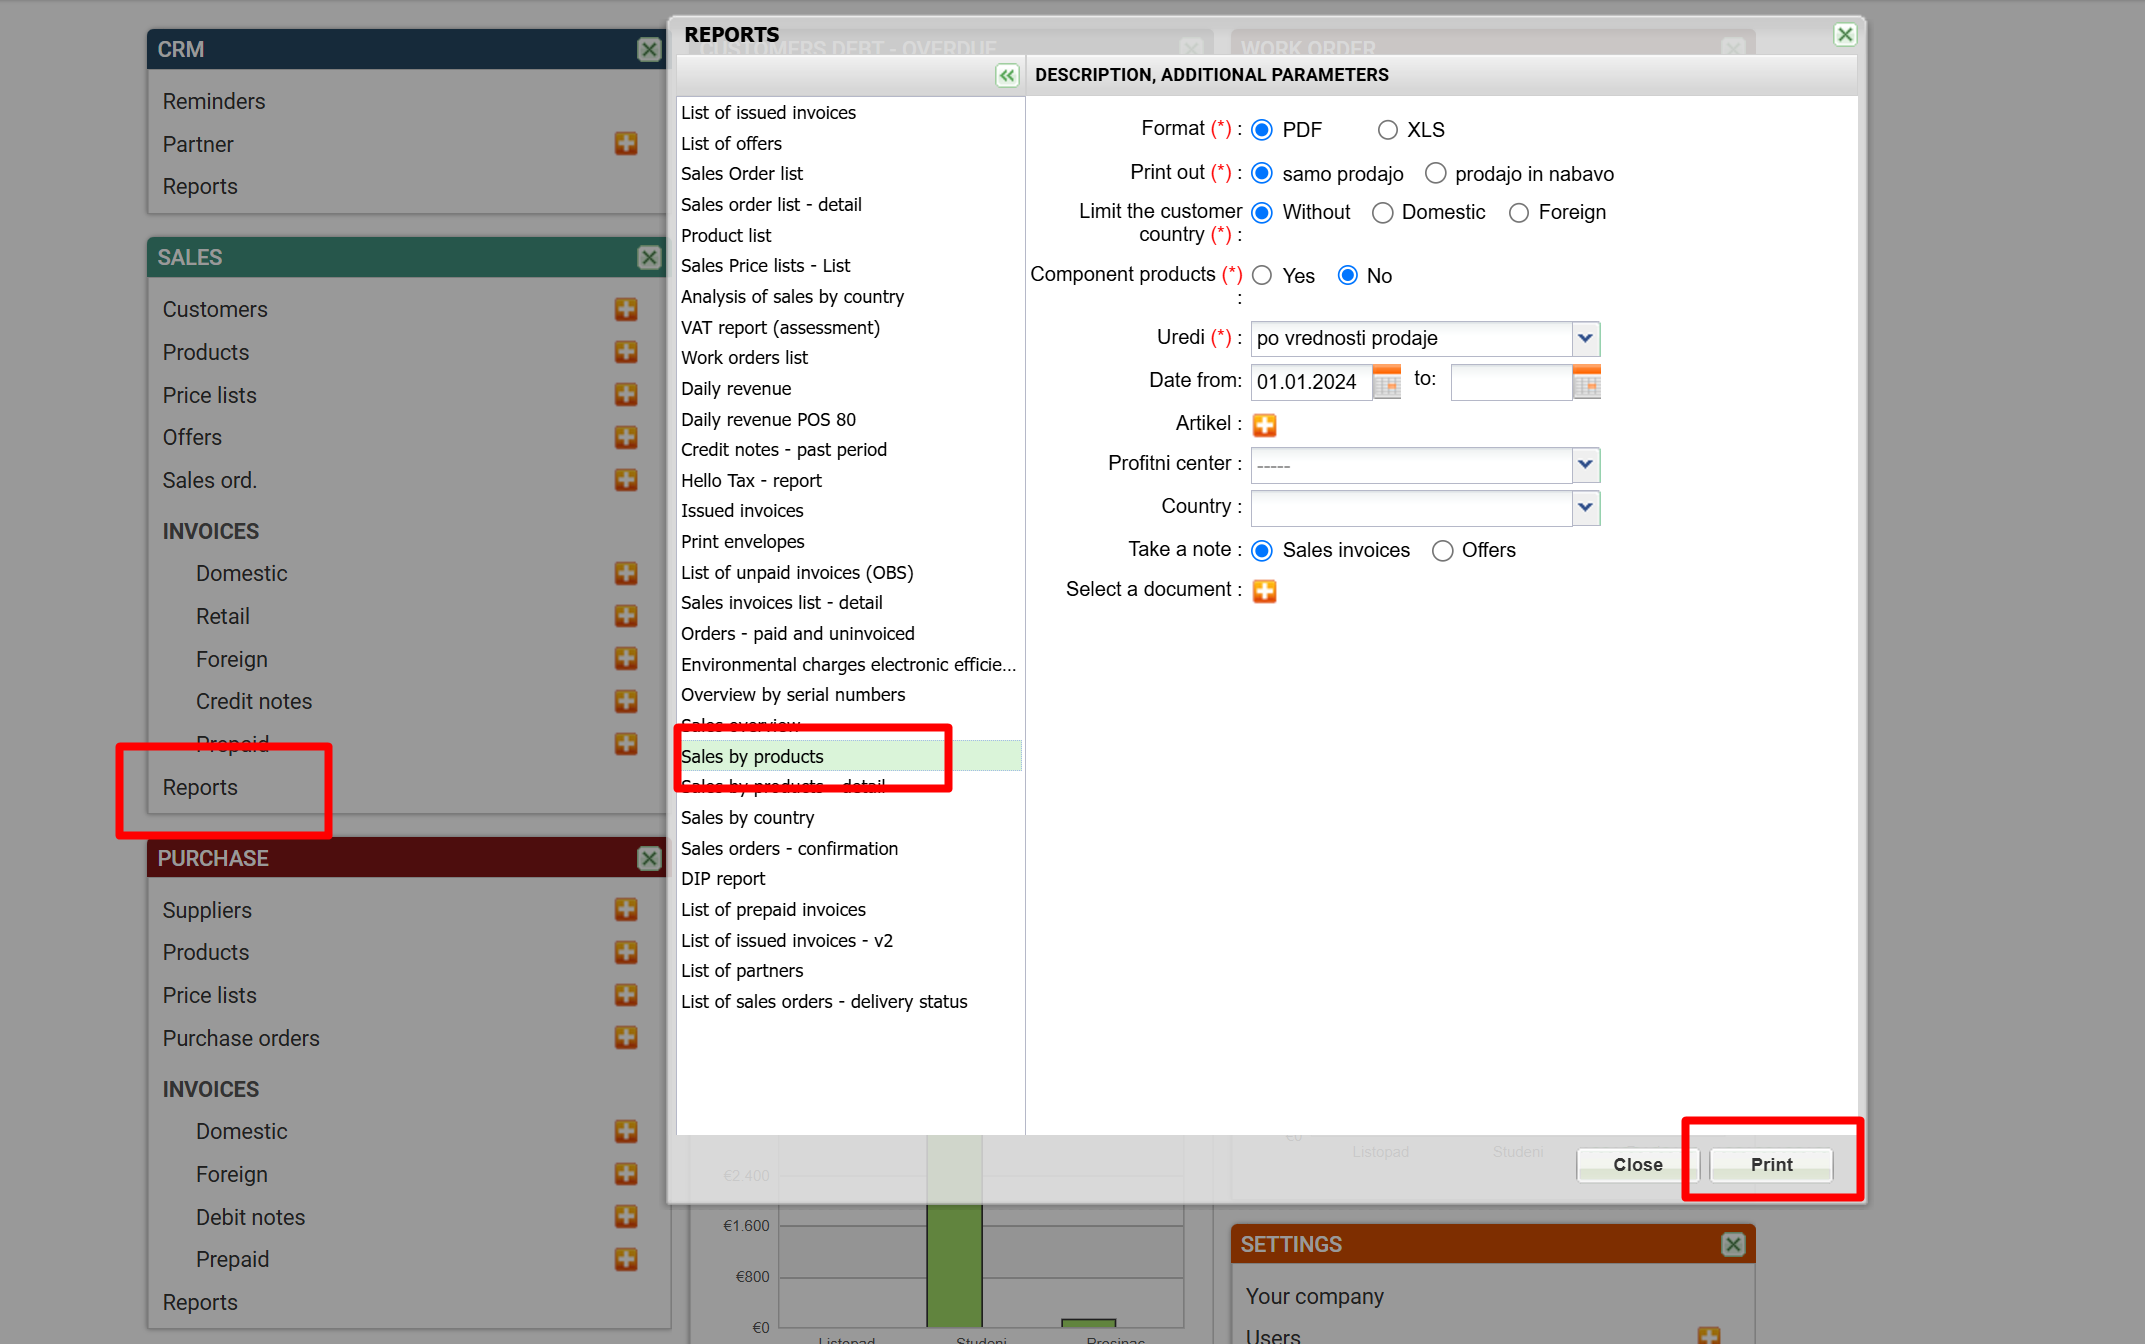The image size is (2145, 1344).
Task: Open the Date to calendar picker
Action: pyautogui.click(x=1586, y=382)
